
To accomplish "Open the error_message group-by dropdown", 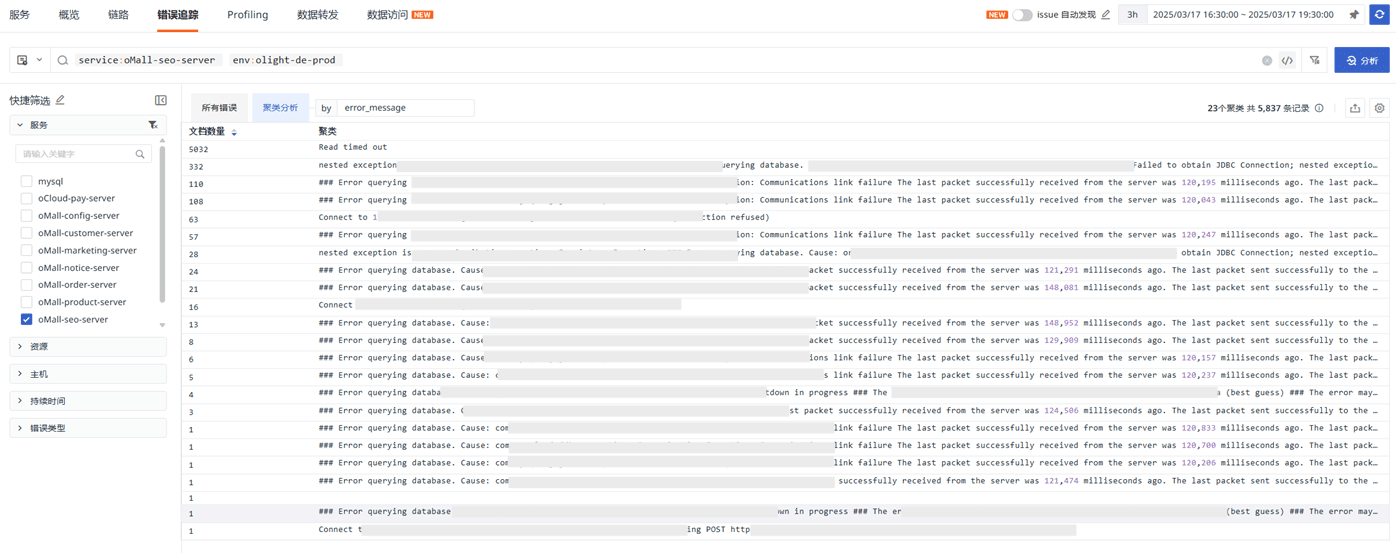I will tap(404, 108).
